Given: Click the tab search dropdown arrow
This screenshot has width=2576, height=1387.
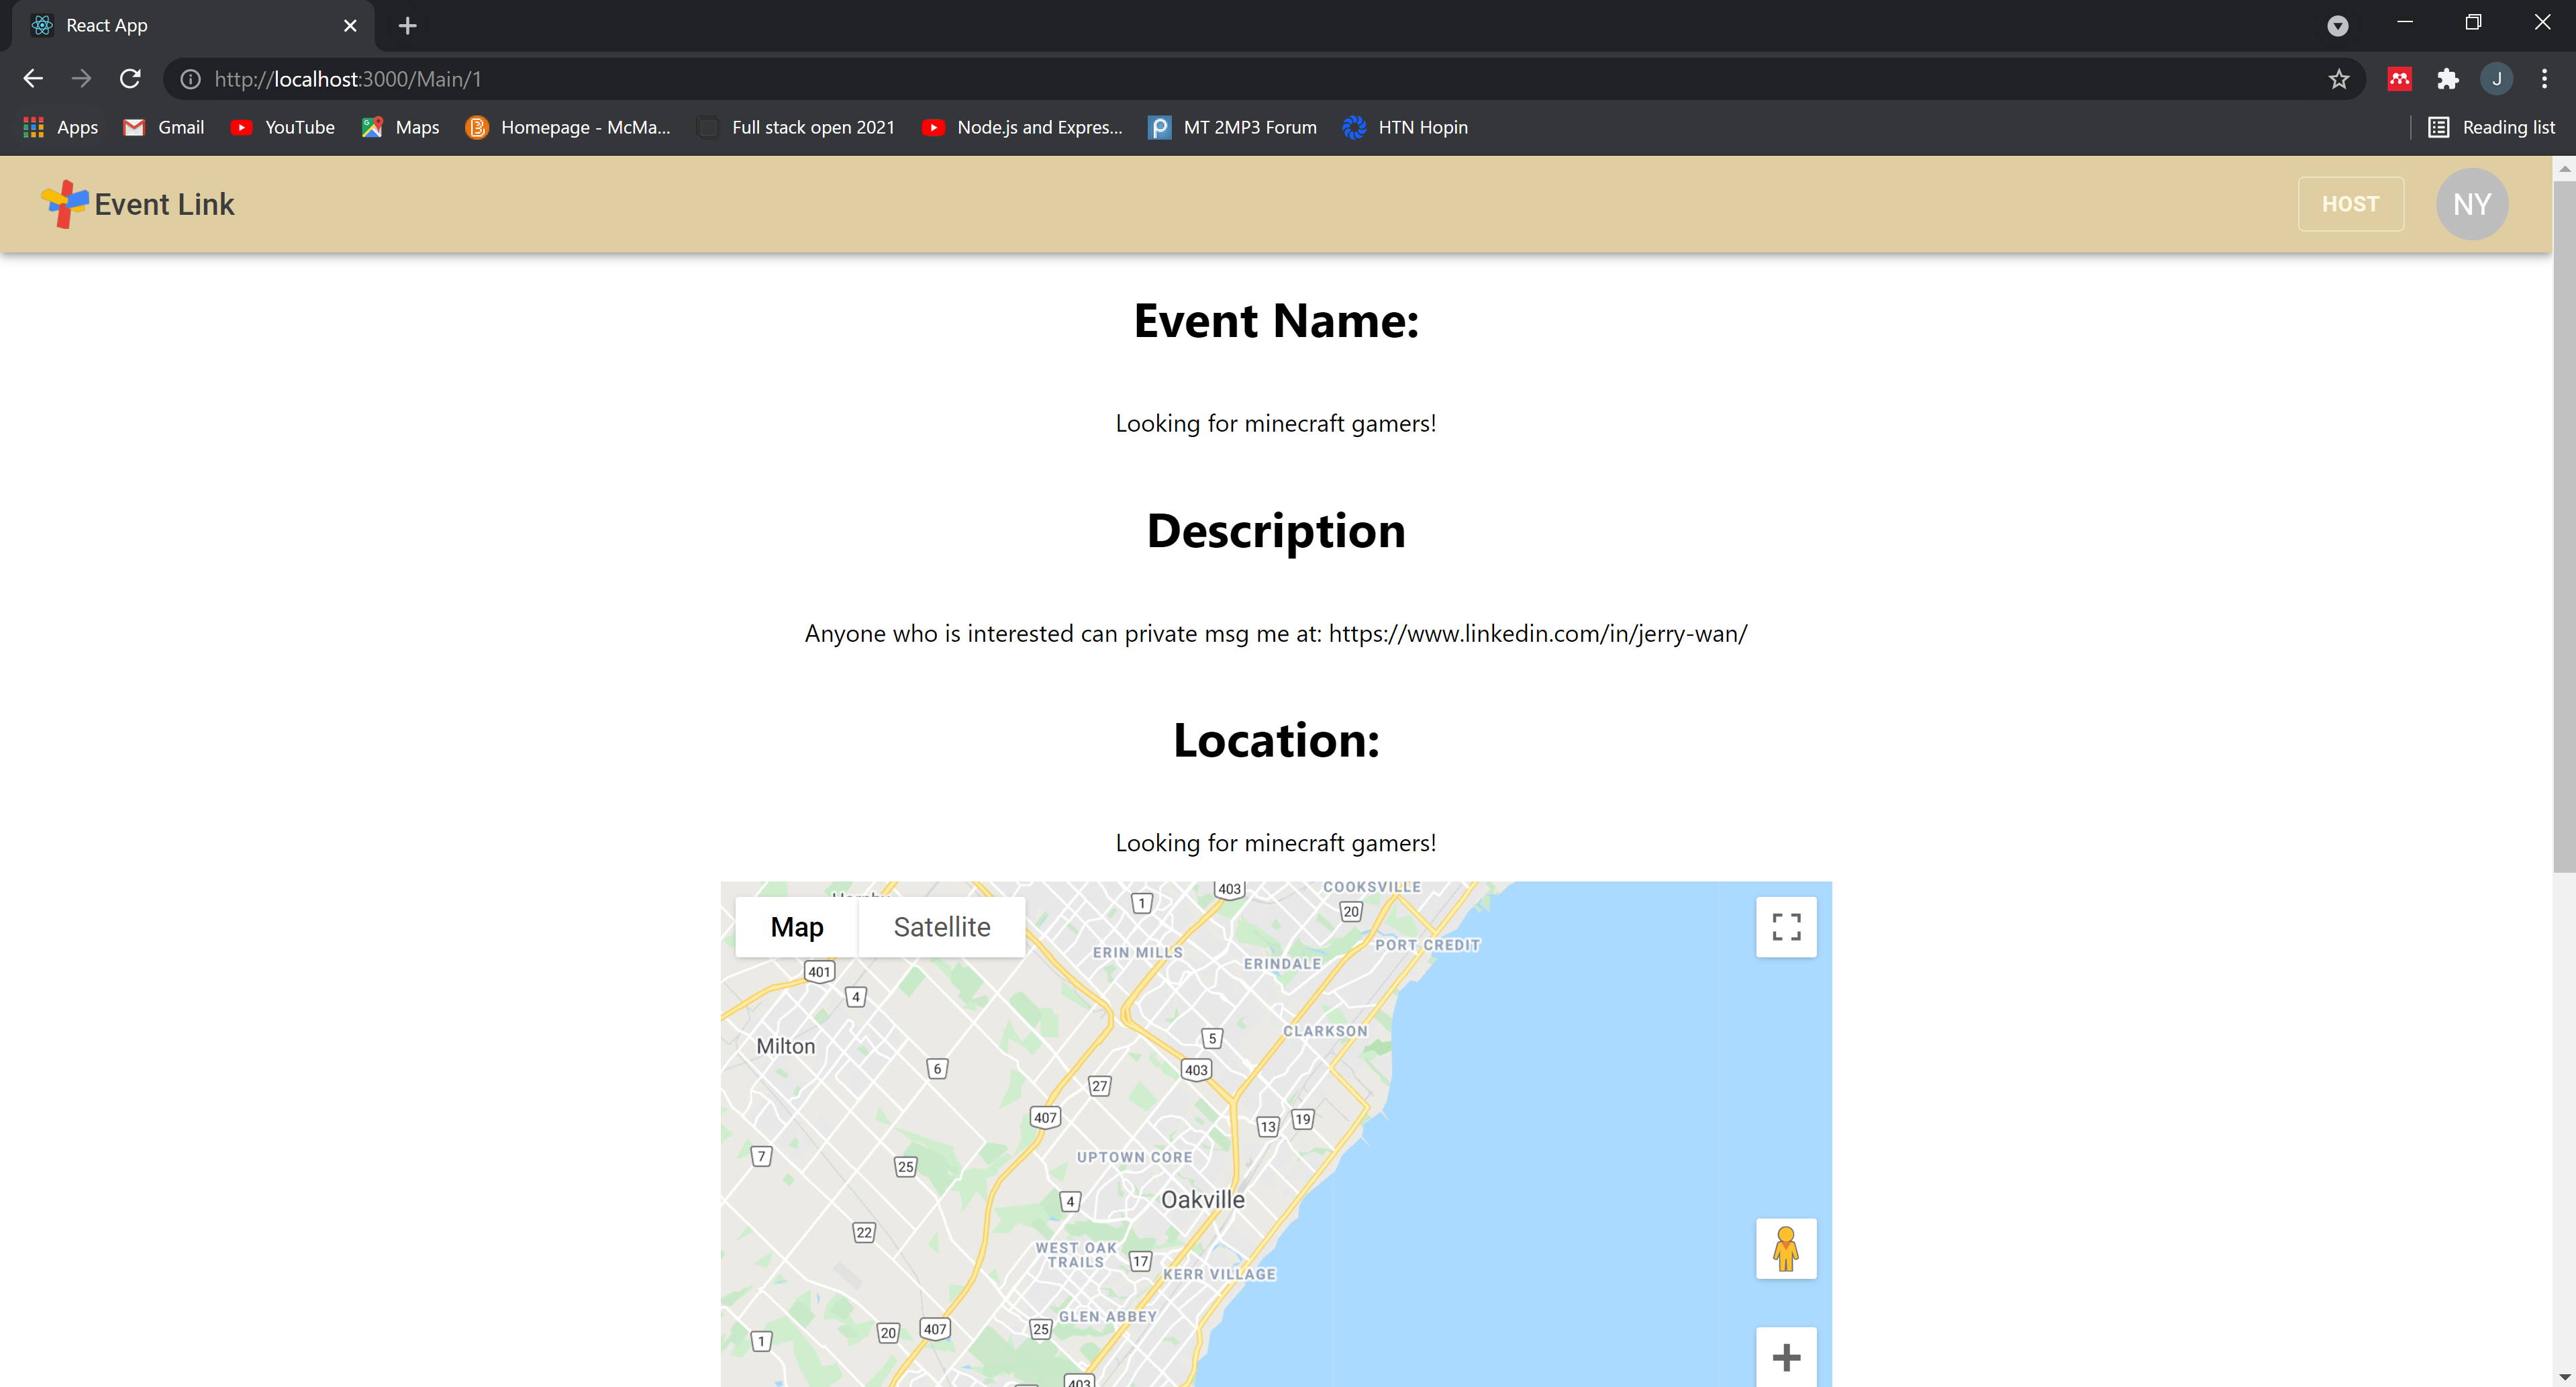Looking at the screenshot, I should 2337,26.
